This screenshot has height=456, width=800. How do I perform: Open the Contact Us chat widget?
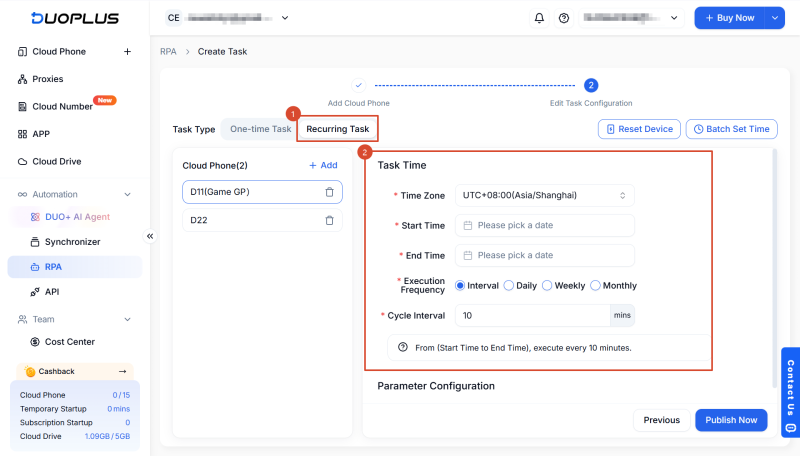[x=790, y=392]
